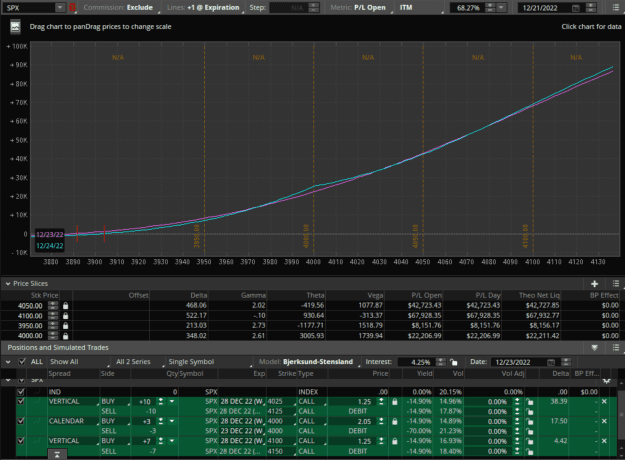Adjust Vol Adj stepper on 4100 CALL row
Image resolution: width=625 pixels, height=460 pixels.
[517, 441]
